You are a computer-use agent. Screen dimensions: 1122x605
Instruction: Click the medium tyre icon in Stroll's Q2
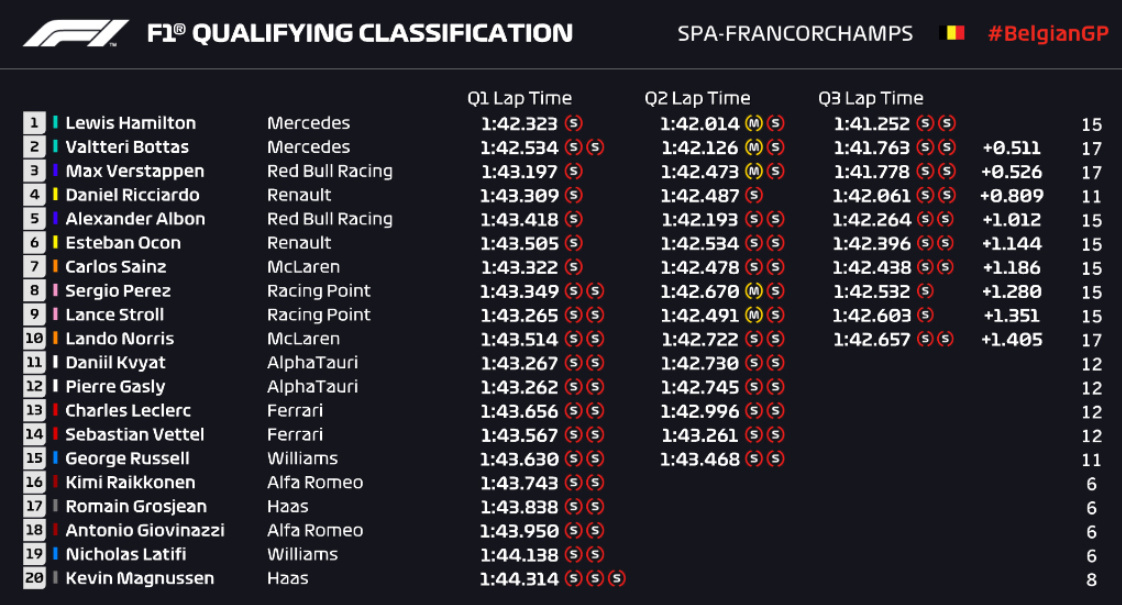click(754, 316)
